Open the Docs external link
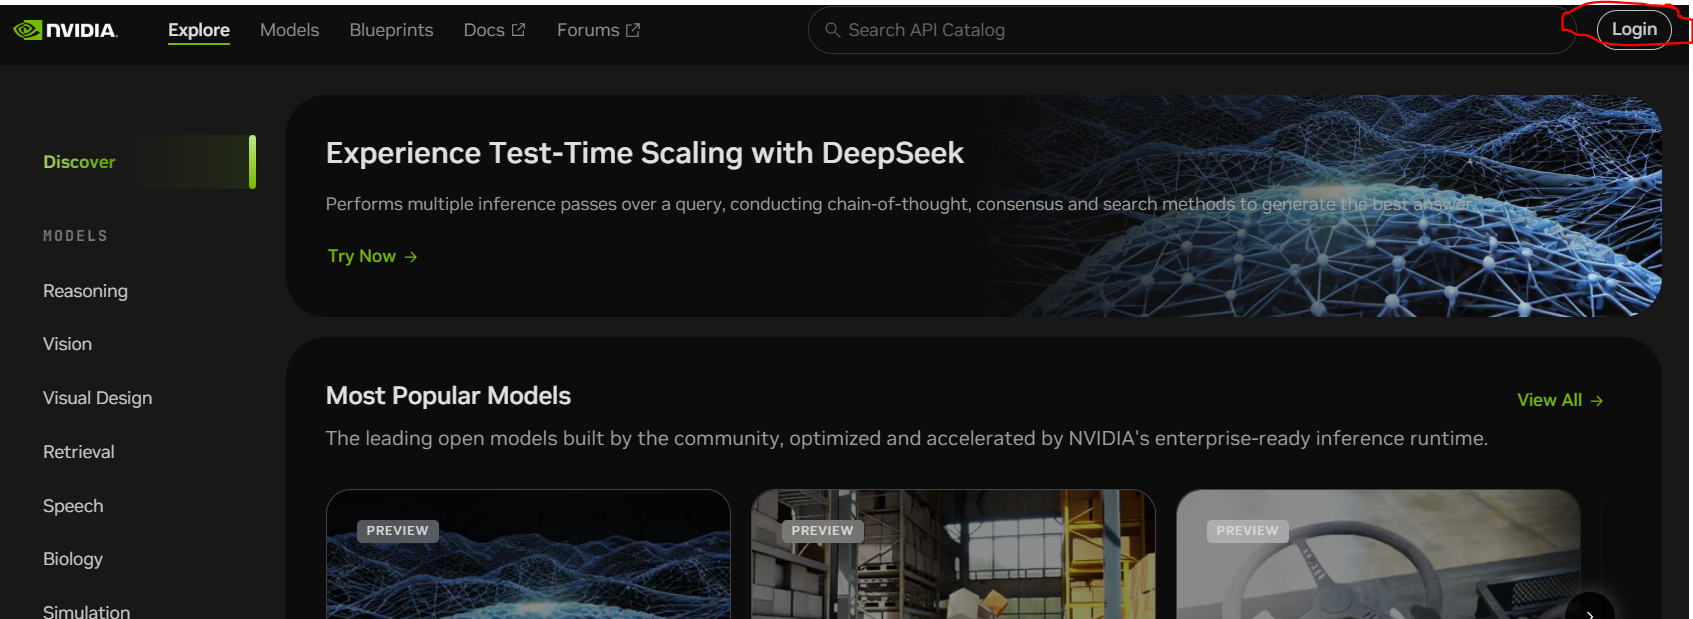Viewport: 1693px width, 619px height. [494, 30]
